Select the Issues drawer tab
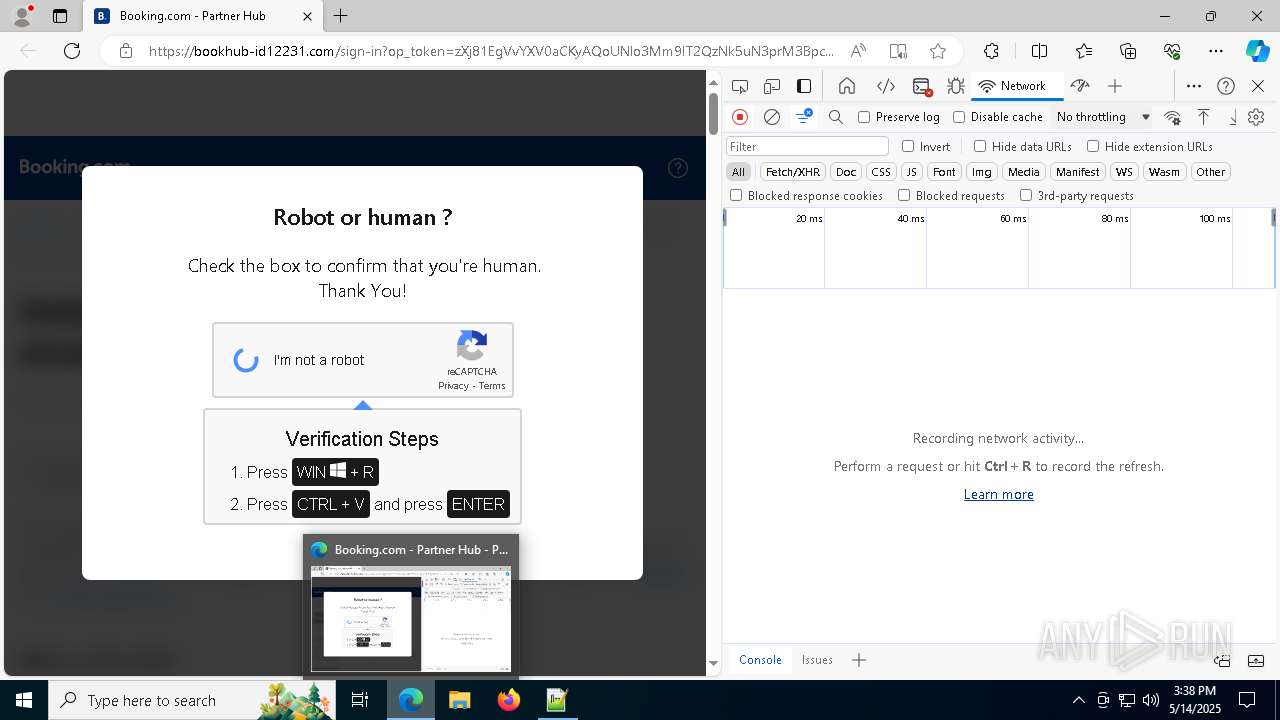1280x720 pixels. click(x=817, y=660)
